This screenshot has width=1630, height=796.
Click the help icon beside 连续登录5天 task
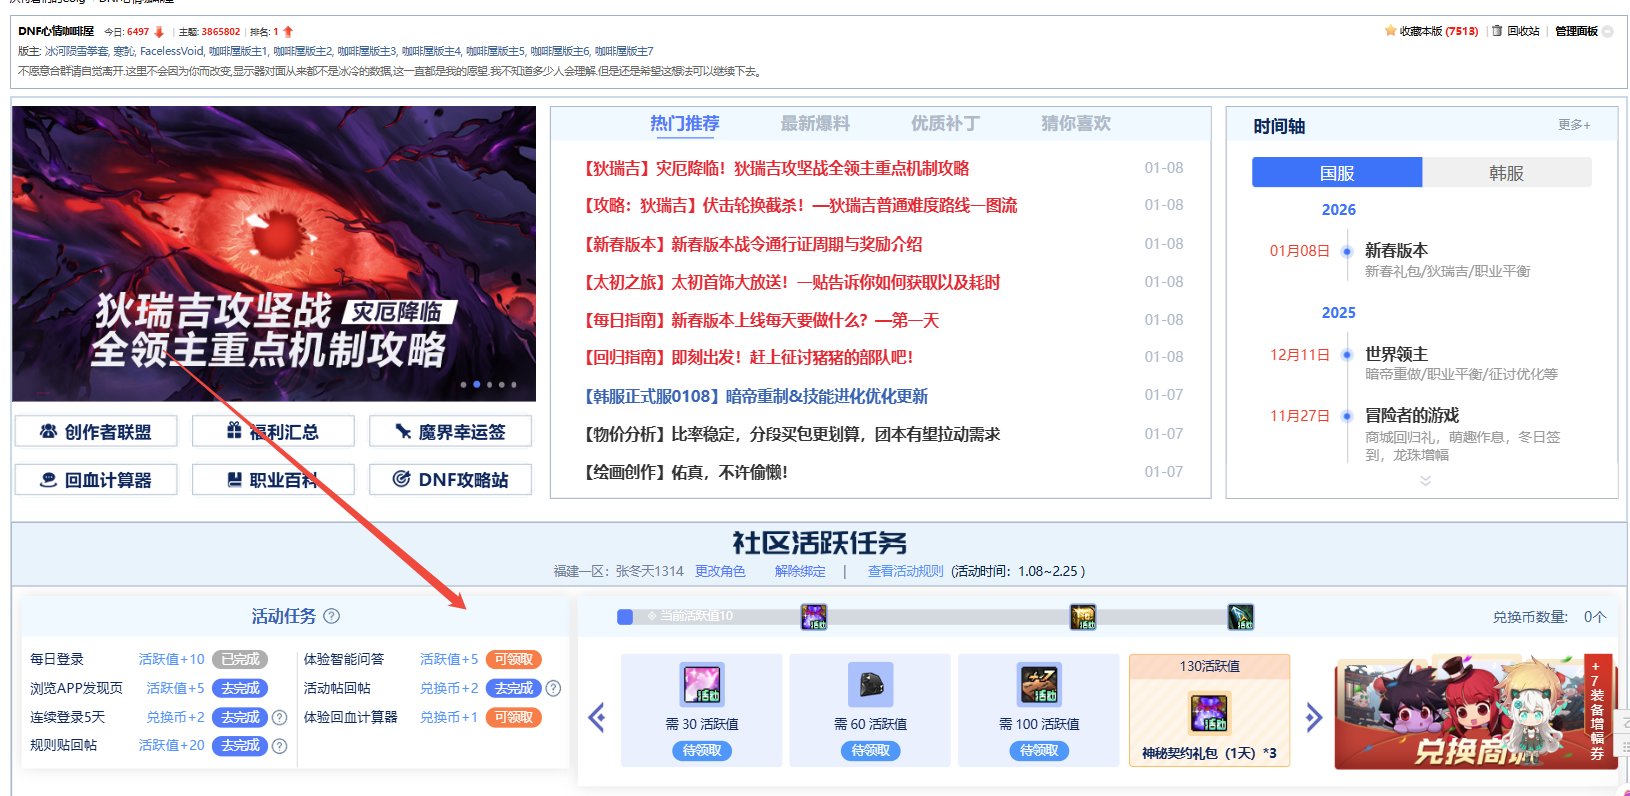(x=280, y=717)
